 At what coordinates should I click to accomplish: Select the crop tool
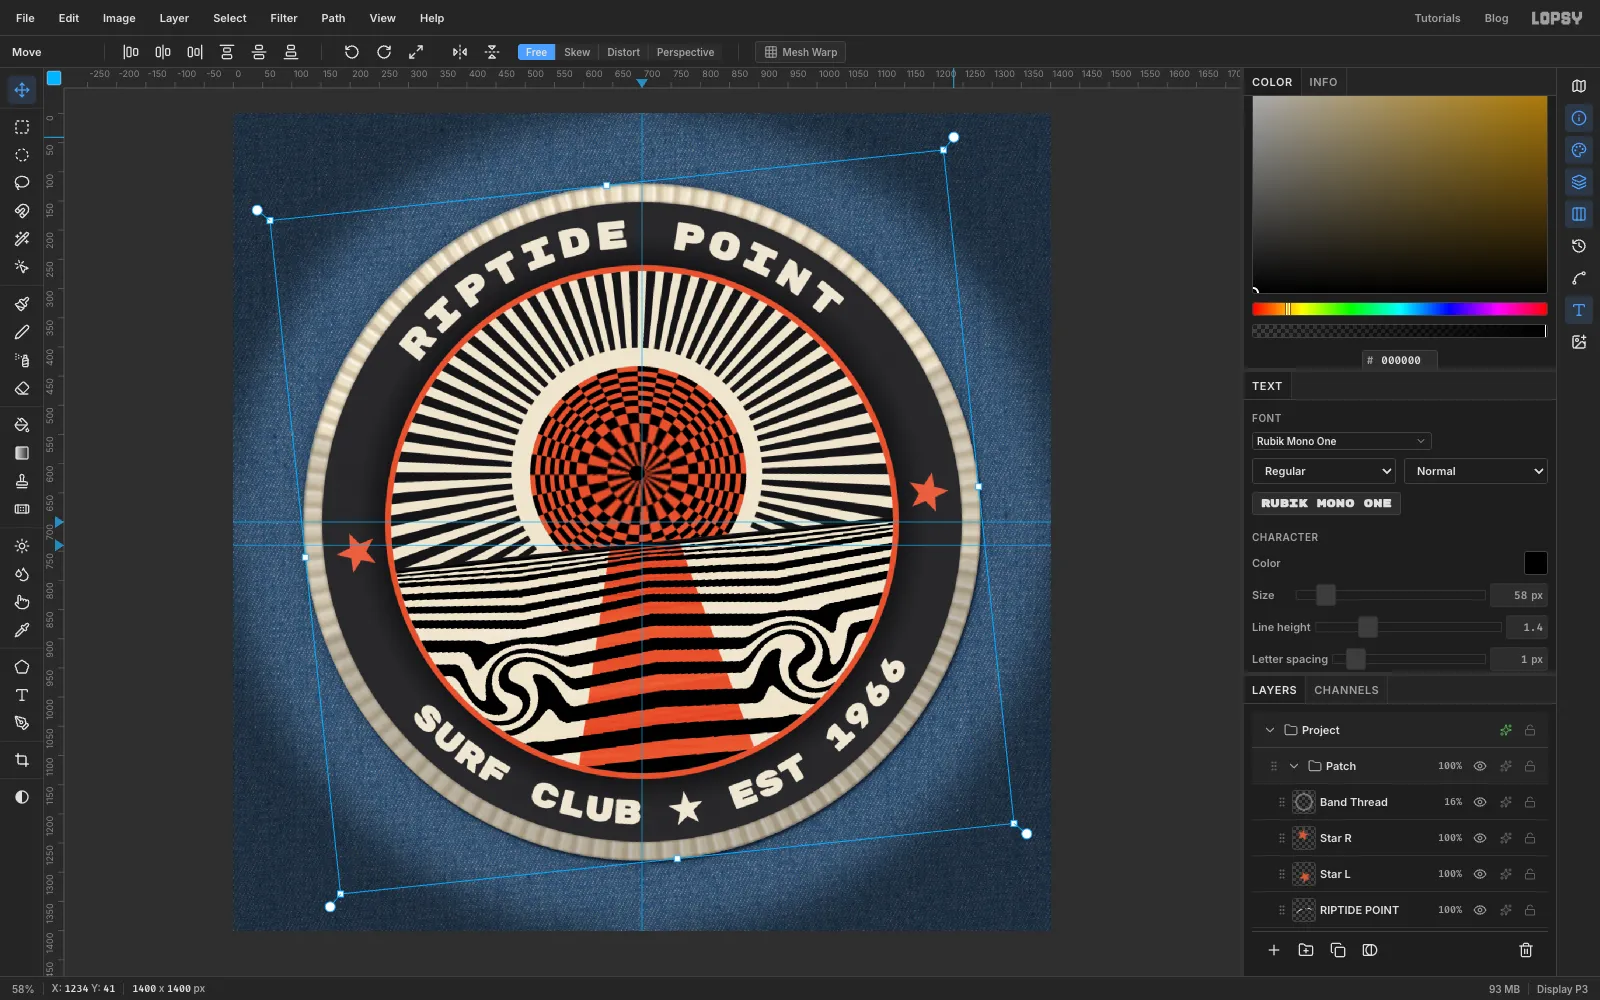pos(22,760)
